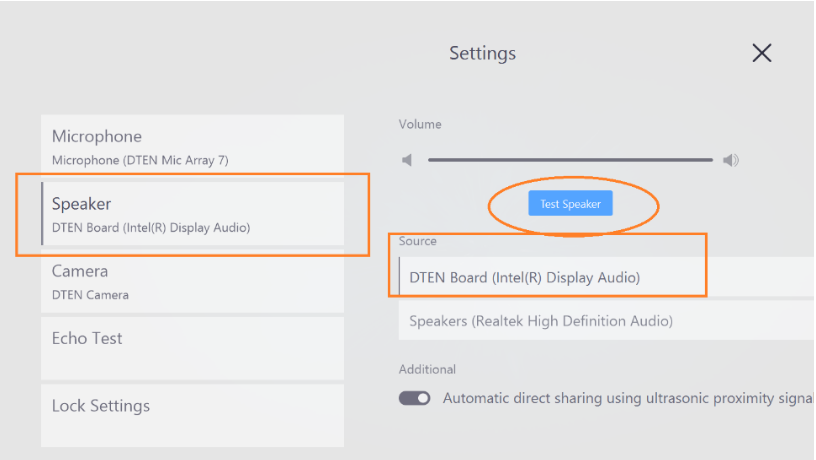
Task: Click the Source label
Action: [x=417, y=241]
